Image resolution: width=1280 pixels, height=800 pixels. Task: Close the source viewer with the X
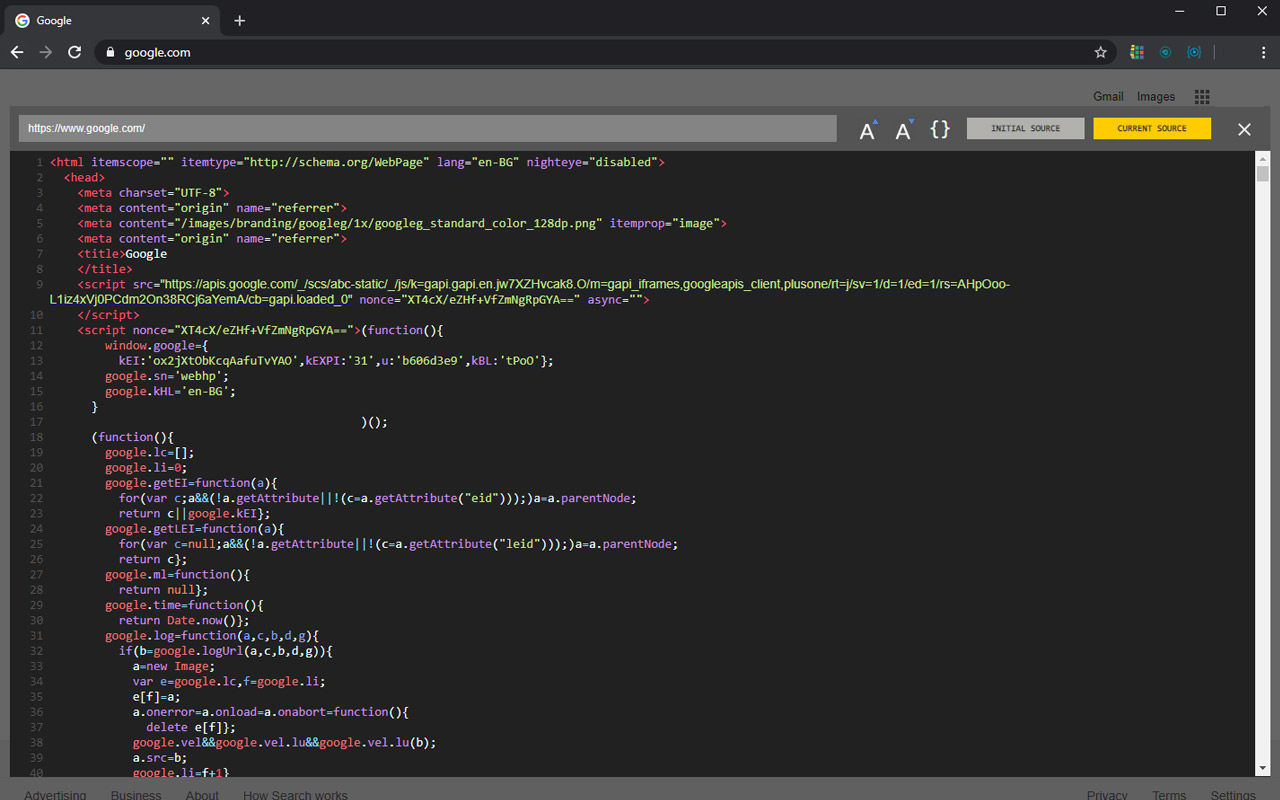click(1244, 129)
